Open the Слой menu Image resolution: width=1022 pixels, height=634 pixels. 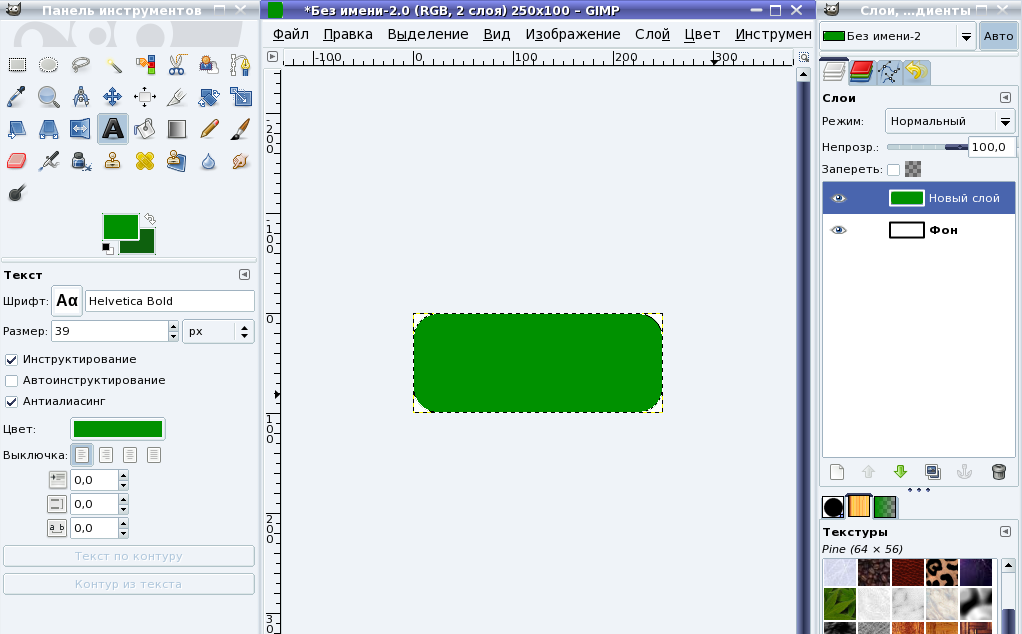click(652, 35)
